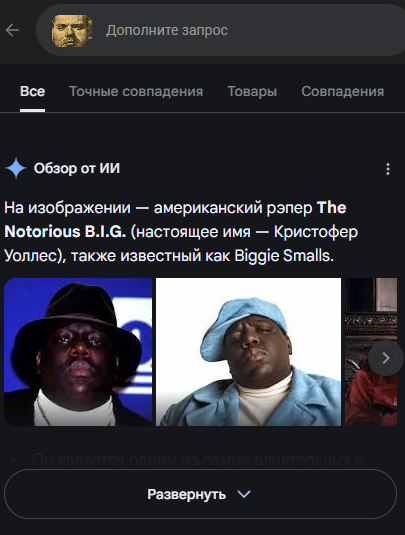Click the blue AI sparkle icon

[16, 168]
